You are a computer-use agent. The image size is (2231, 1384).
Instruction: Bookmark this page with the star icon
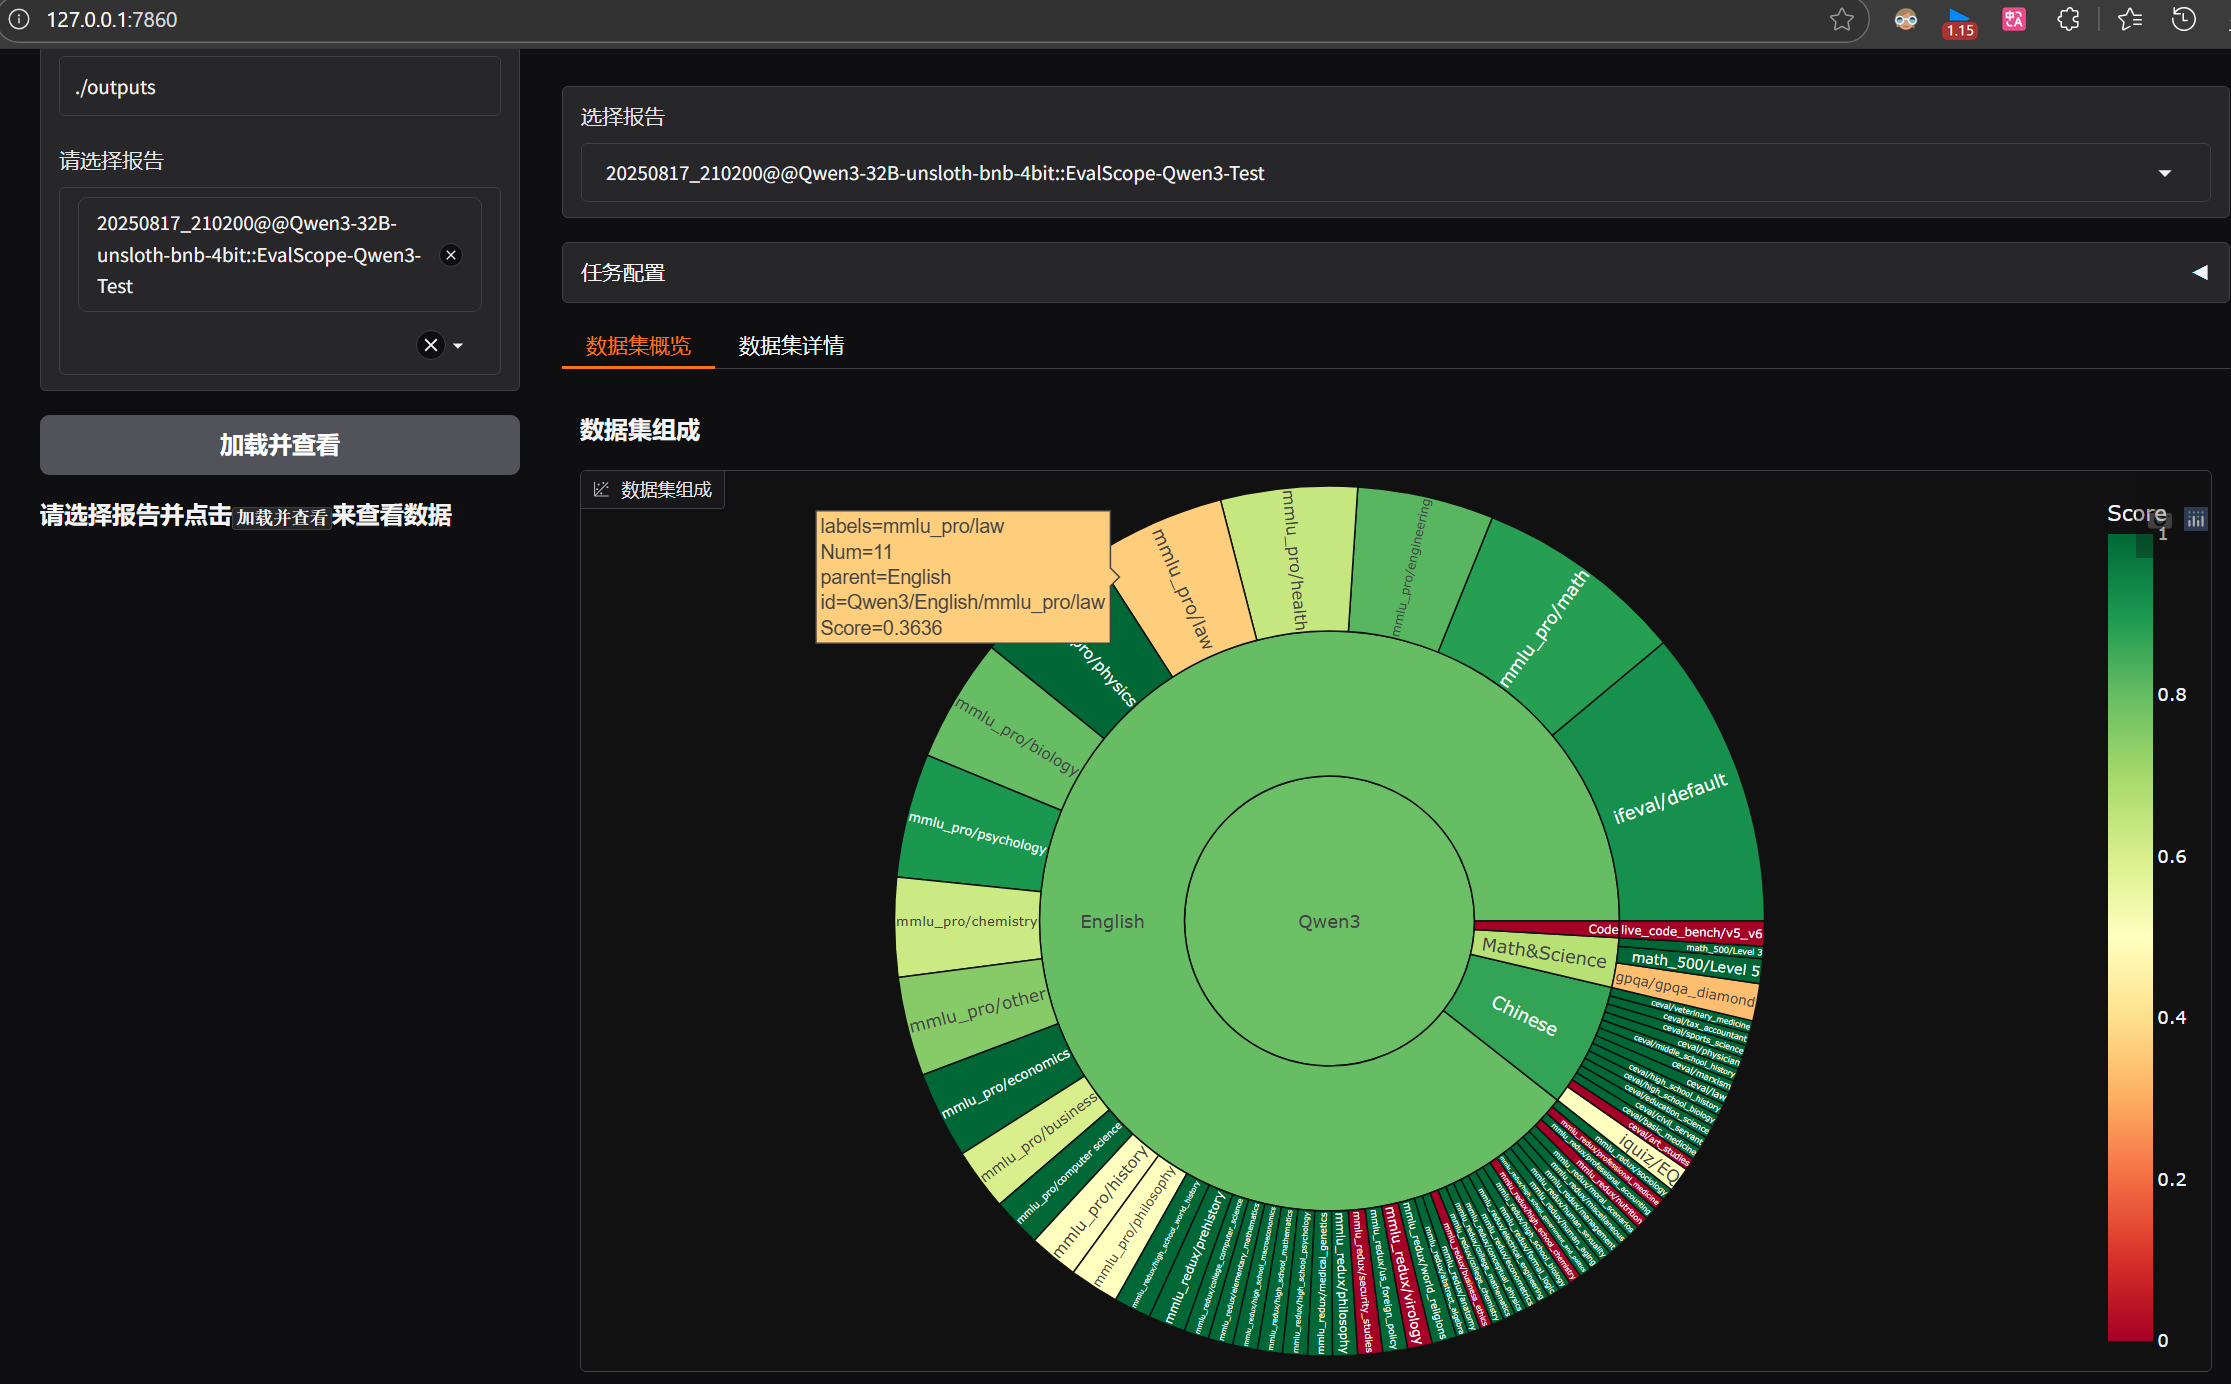1841,19
